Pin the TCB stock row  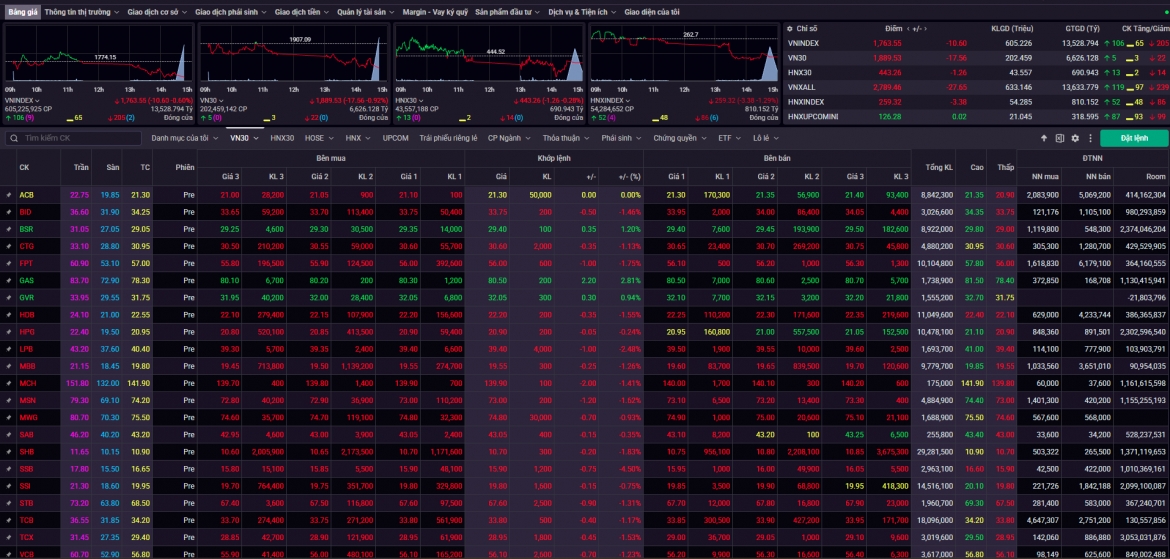9,520
